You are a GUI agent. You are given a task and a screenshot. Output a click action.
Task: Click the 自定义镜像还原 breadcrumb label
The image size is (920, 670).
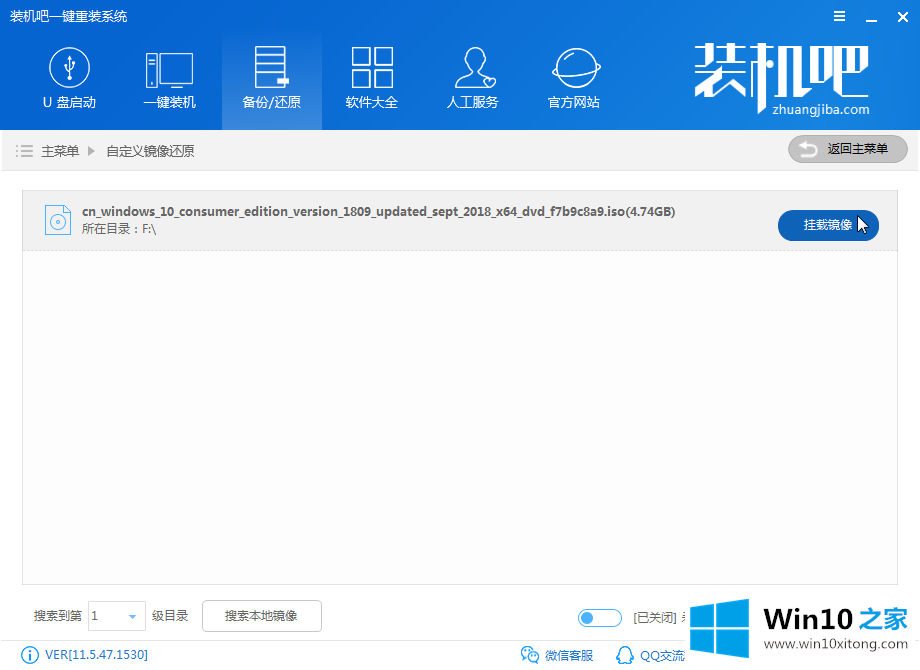pyautogui.click(x=150, y=151)
